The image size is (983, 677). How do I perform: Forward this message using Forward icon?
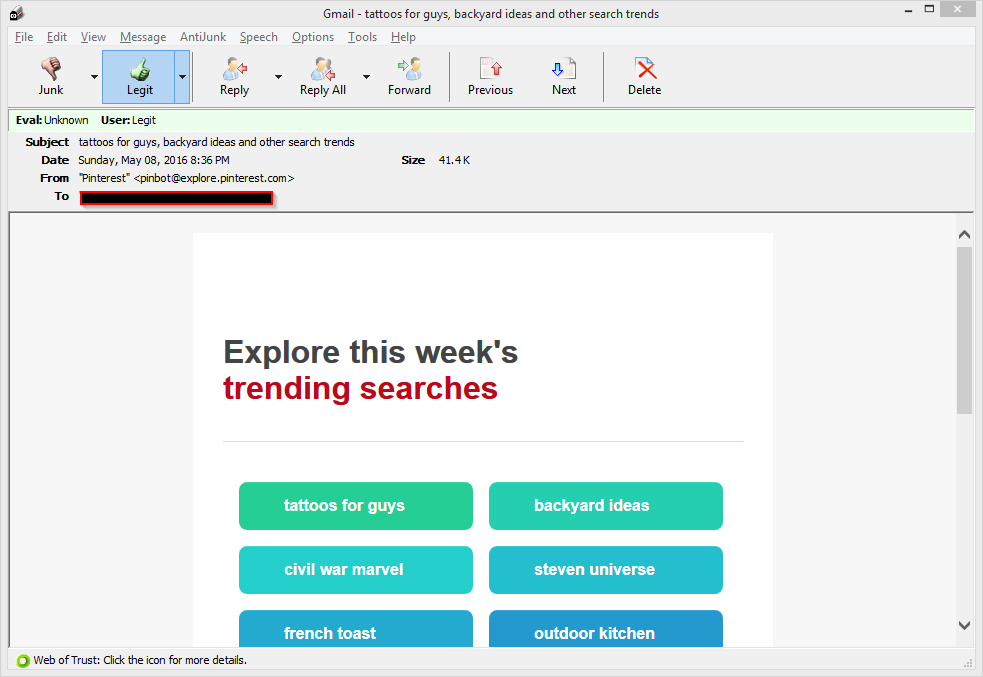pyautogui.click(x=409, y=76)
